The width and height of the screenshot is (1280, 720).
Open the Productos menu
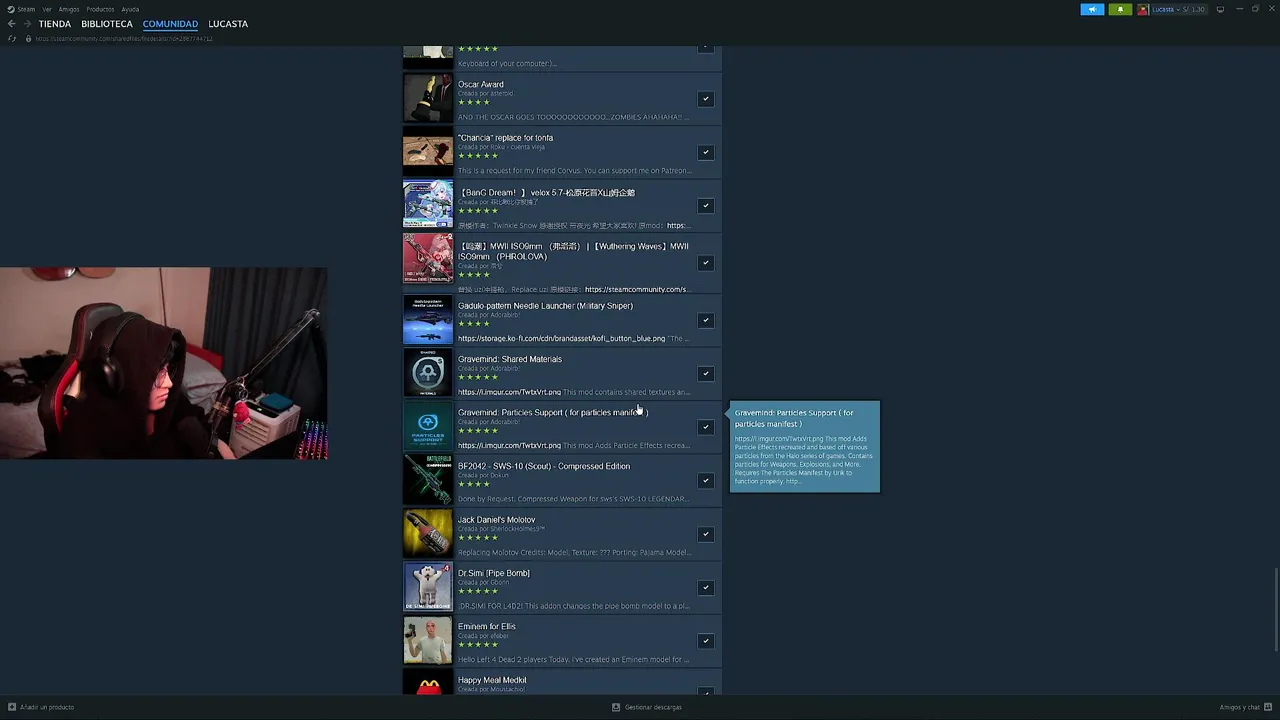(x=100, y=9)
